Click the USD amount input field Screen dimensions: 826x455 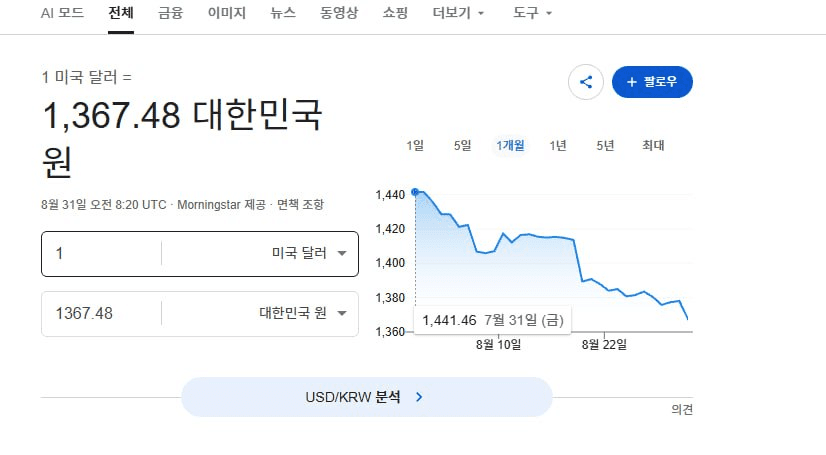pyautogui.click(x=102, y=254)
